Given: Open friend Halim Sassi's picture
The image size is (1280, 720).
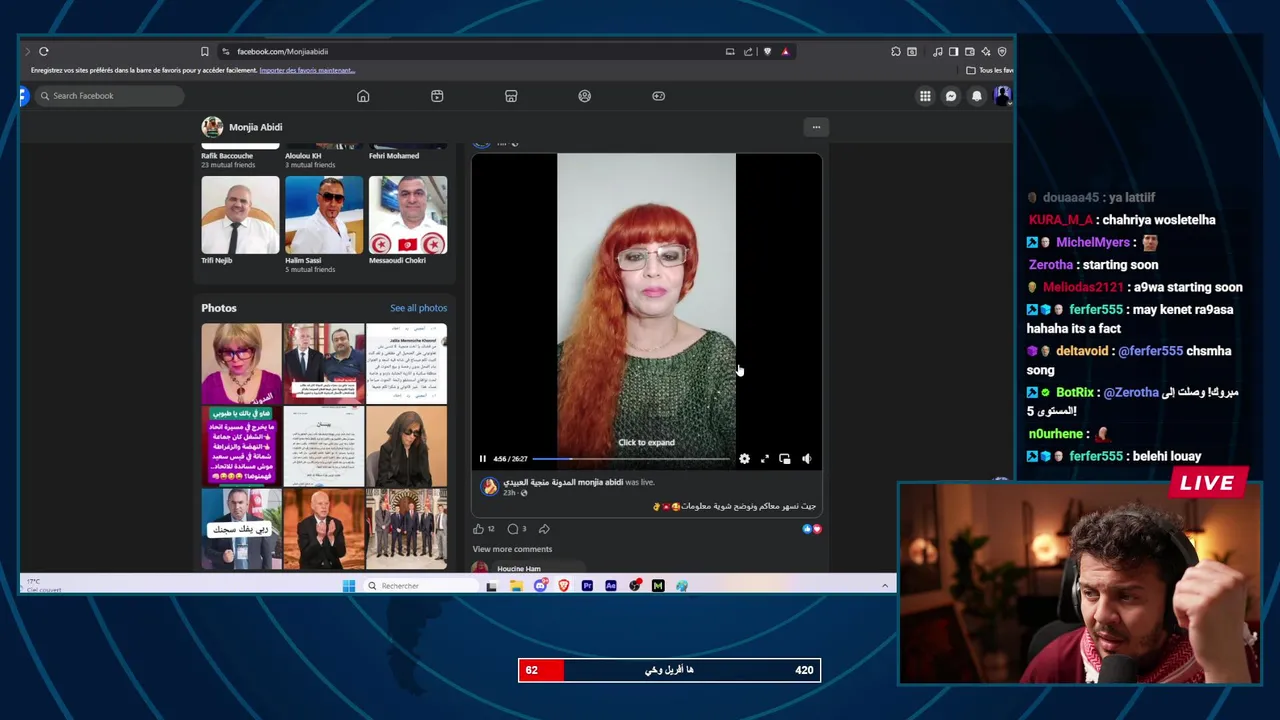Looking at the screenshot, I should coord(324,215).
